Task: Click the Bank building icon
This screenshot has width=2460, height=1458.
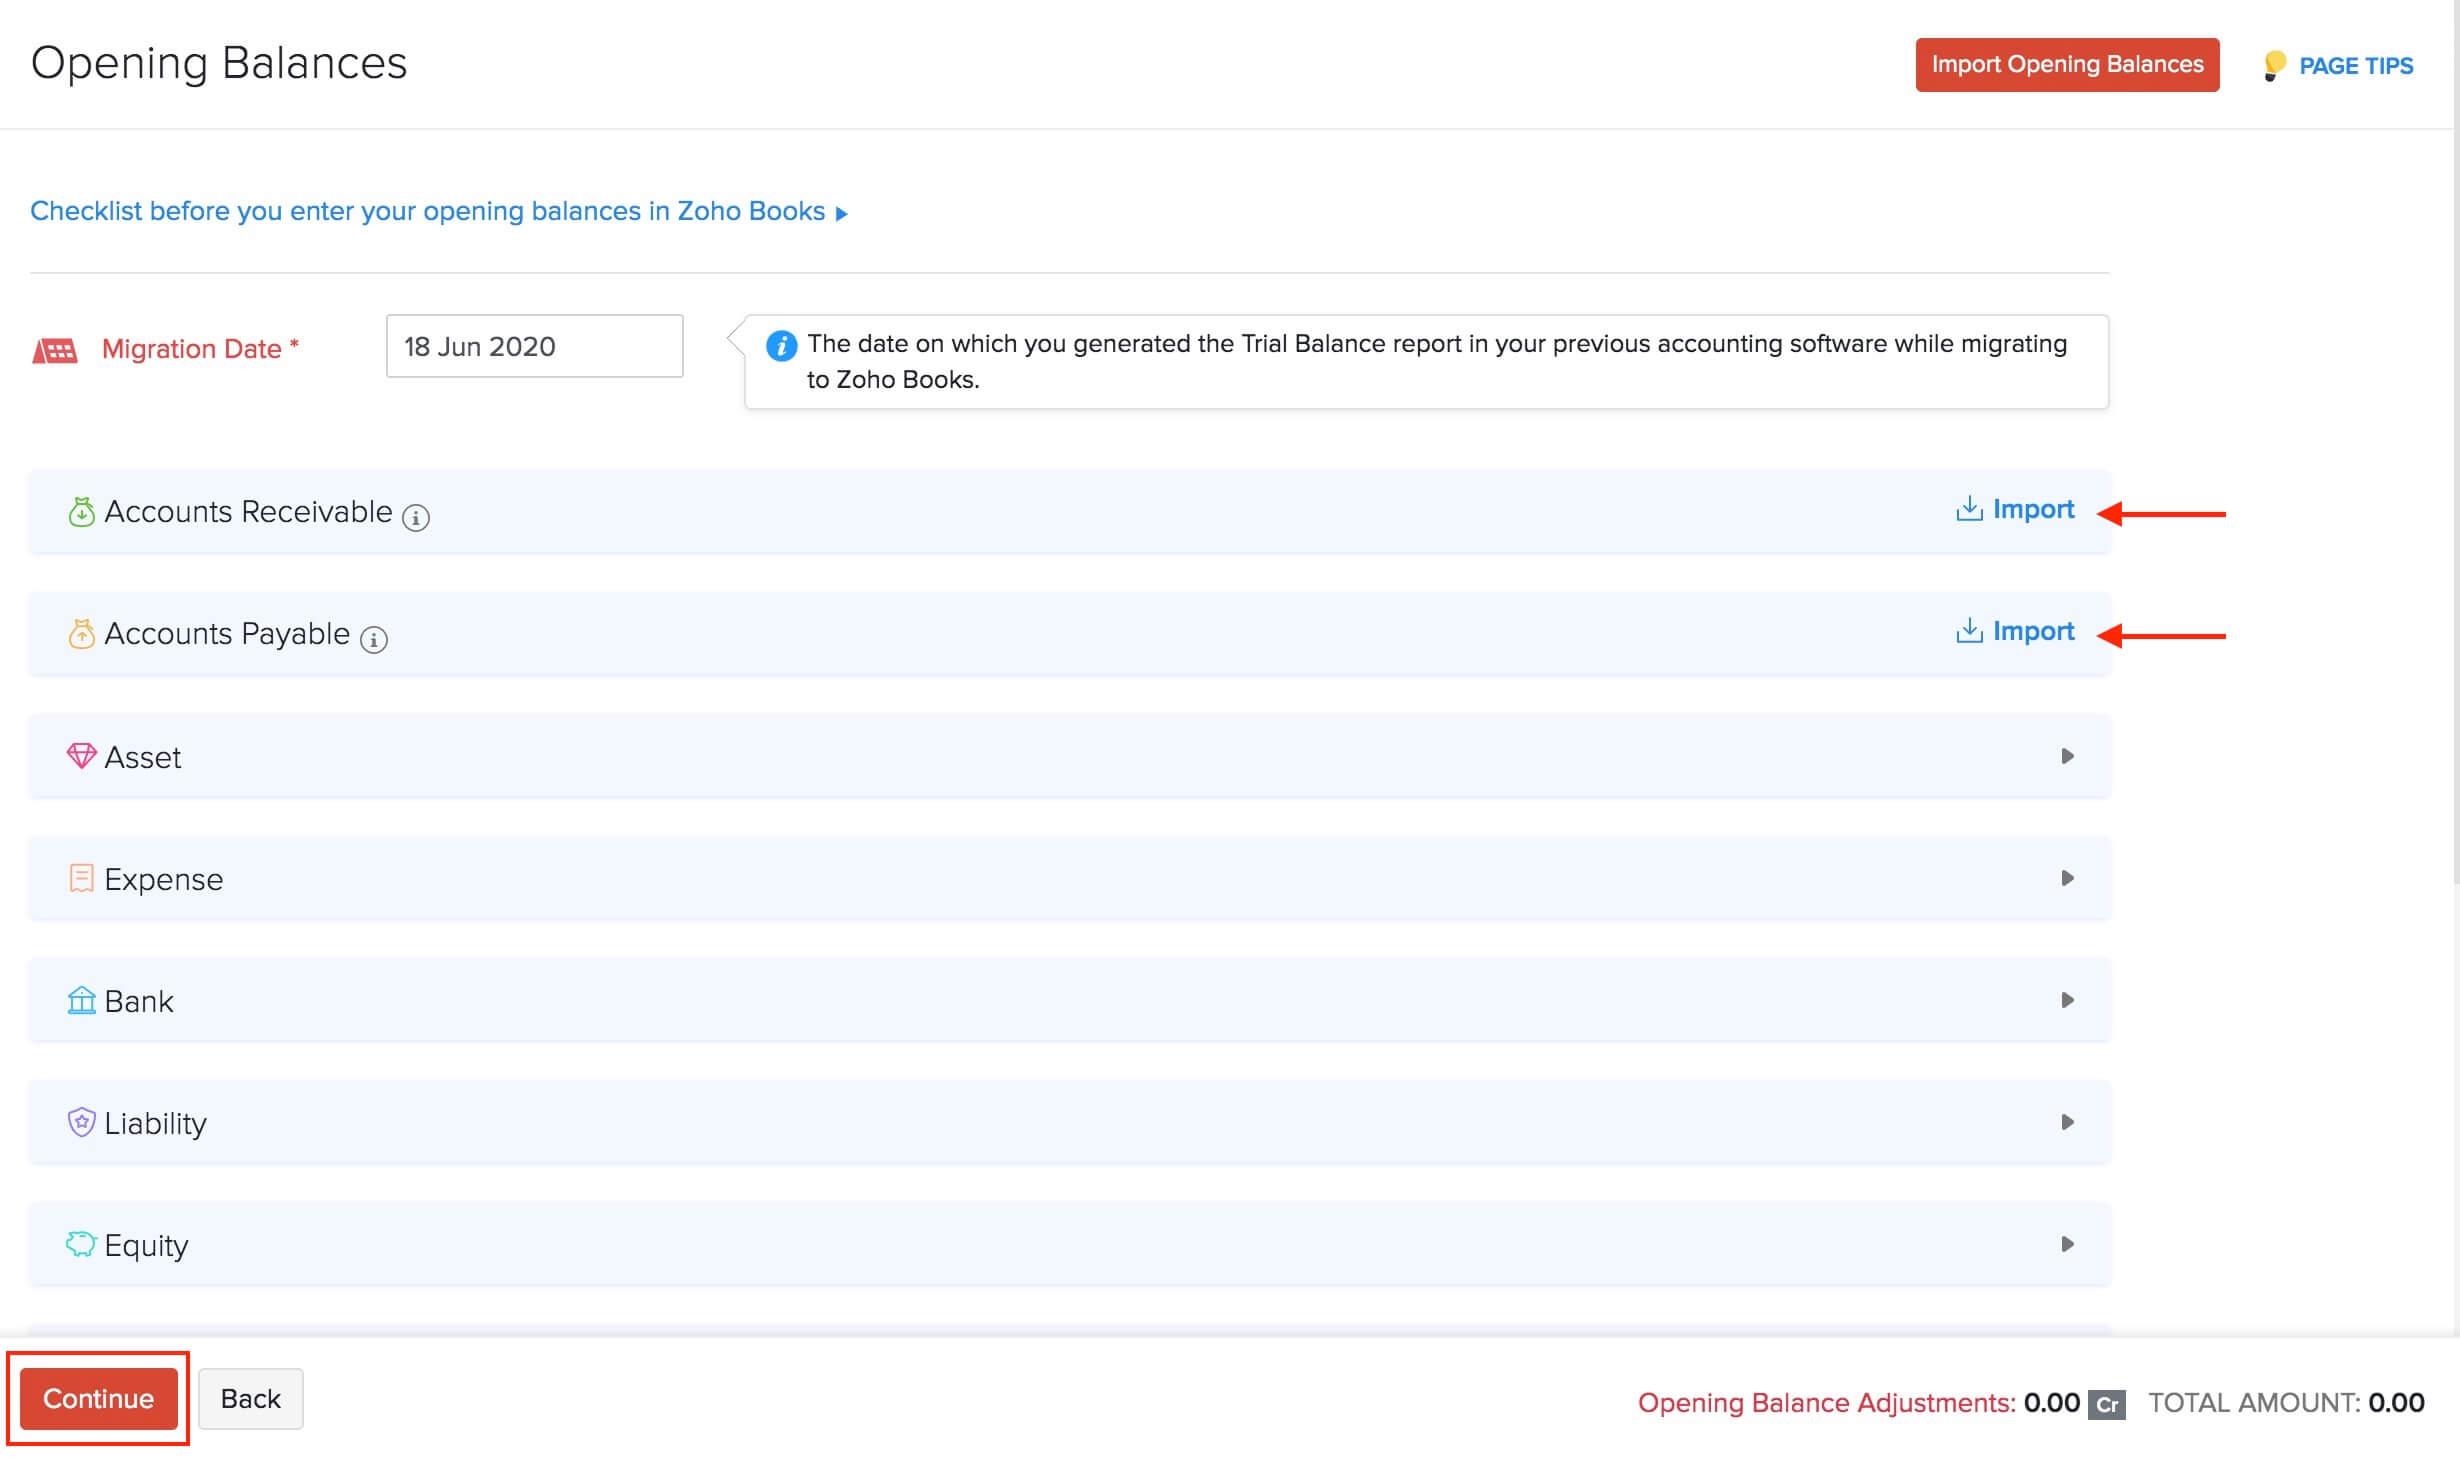Action: point(81,1000)
